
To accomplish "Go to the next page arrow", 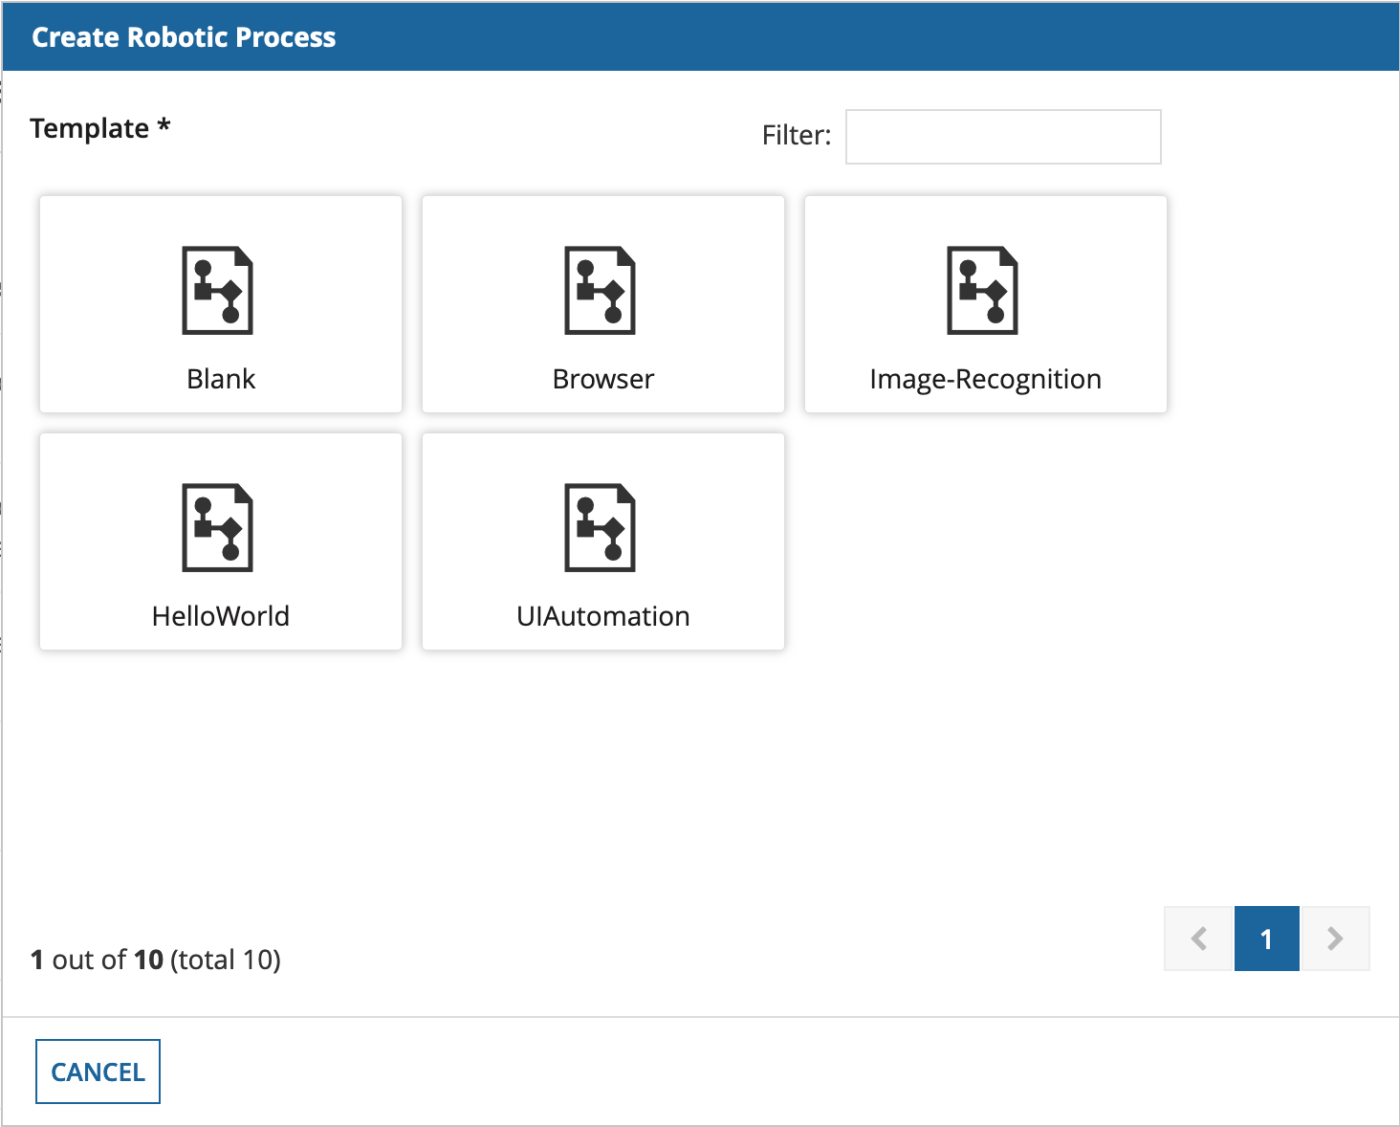I will (1335, 938).
